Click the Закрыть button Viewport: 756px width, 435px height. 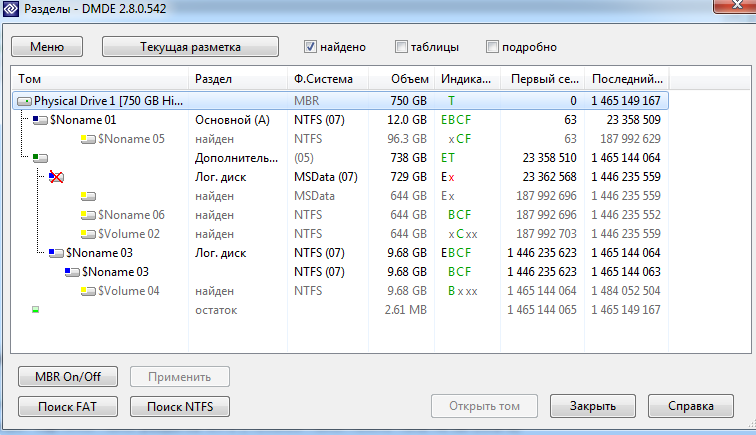tap(593, 406)
